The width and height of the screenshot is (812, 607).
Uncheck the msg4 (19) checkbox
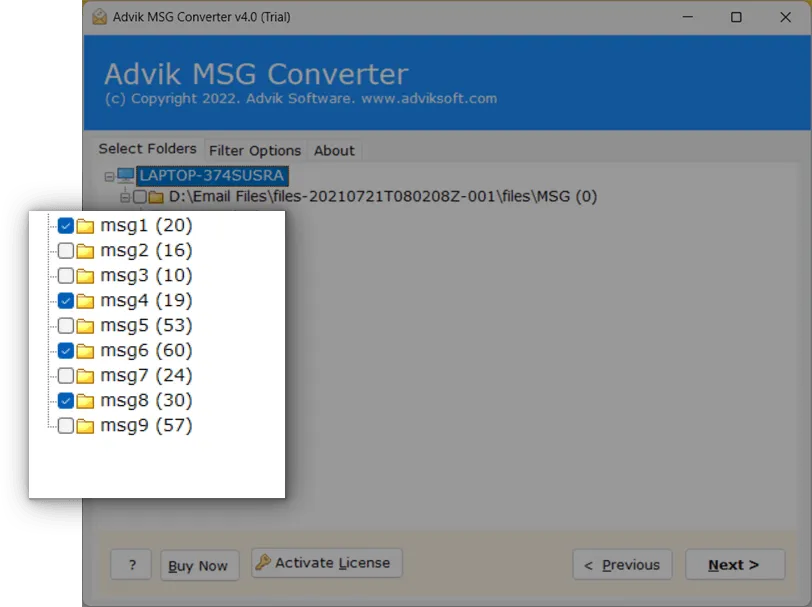66,300
